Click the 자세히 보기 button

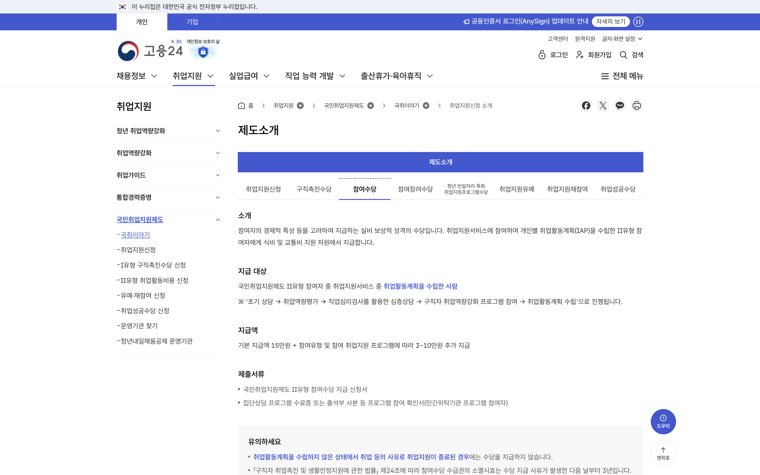[611, 22]
